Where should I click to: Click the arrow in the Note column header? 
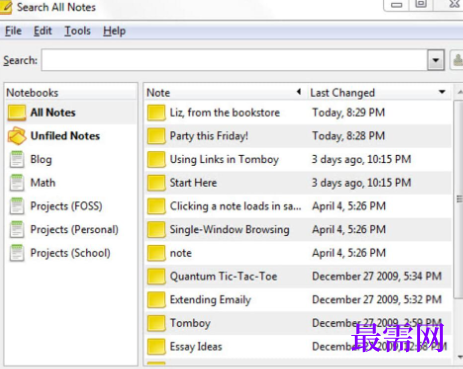point(299,91)
